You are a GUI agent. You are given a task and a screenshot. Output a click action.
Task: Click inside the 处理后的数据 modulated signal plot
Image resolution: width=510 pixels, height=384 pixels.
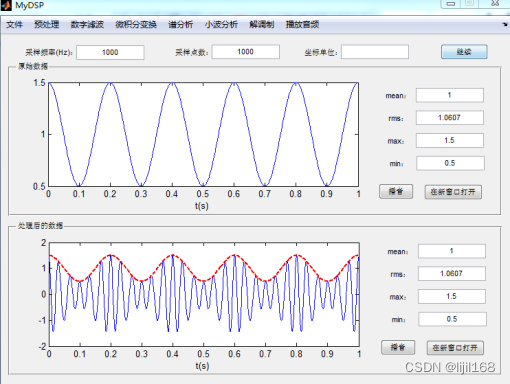(x=204, y=294)
